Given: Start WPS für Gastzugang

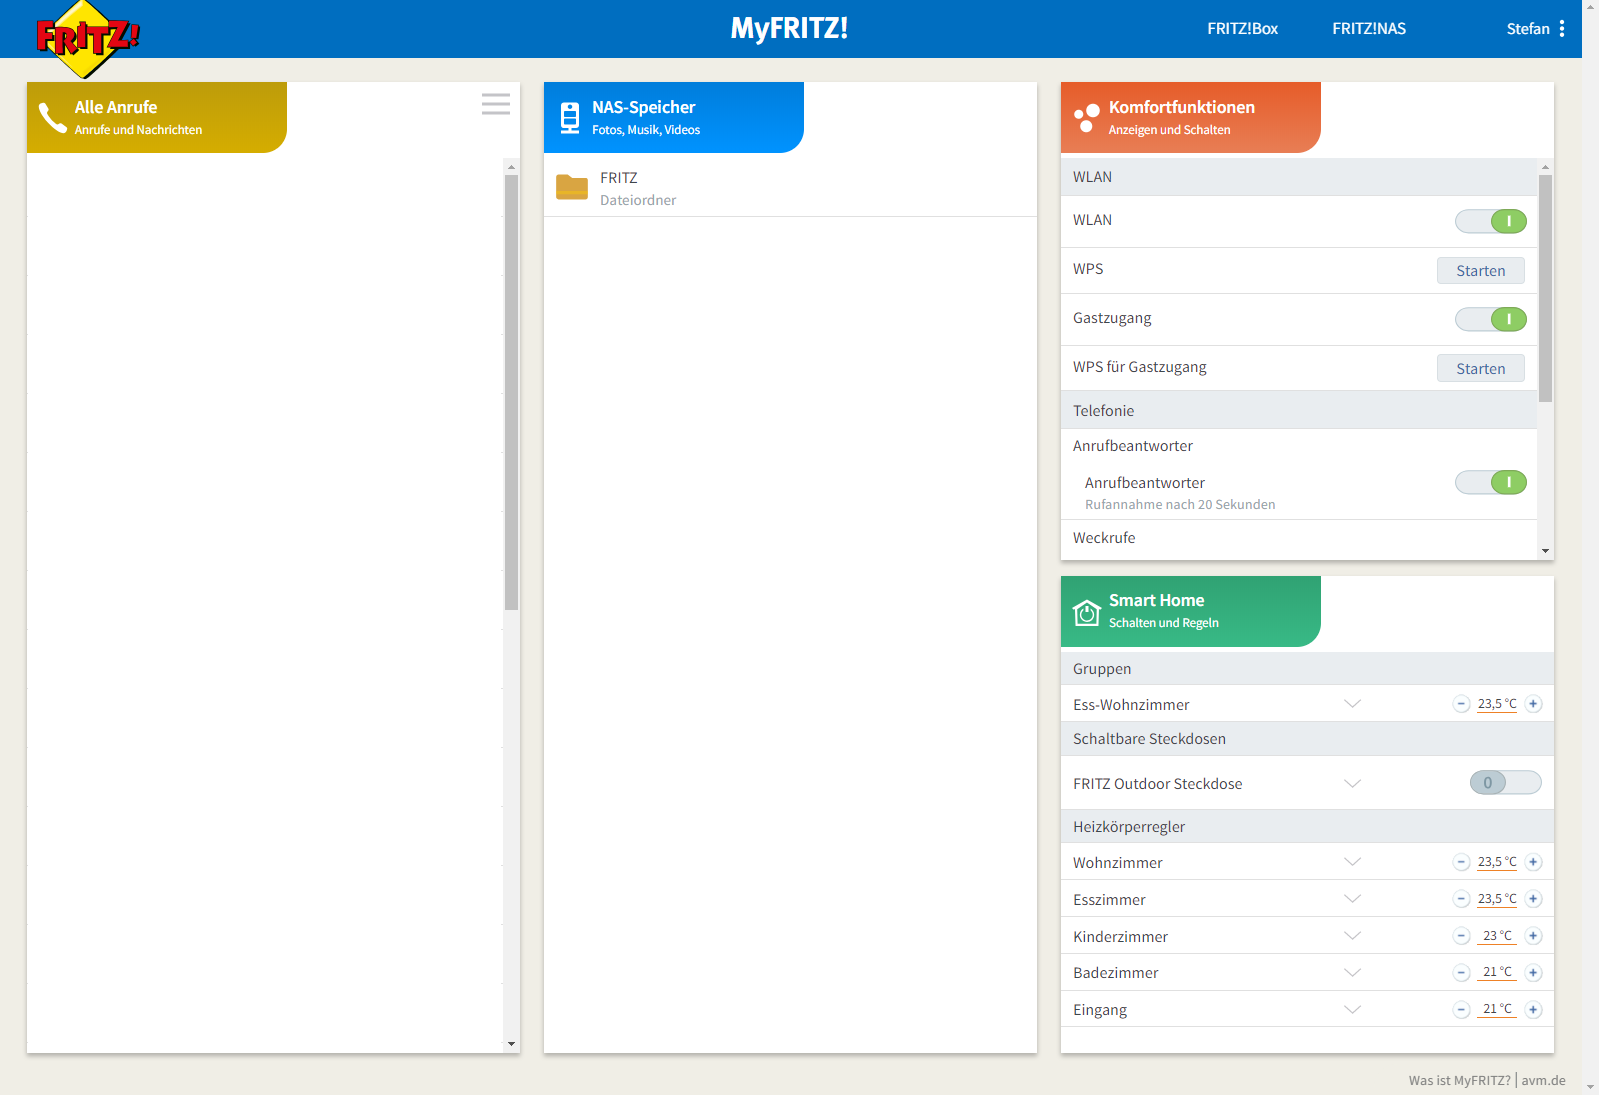Looking at the screenshot, I should pos(1481,369).
